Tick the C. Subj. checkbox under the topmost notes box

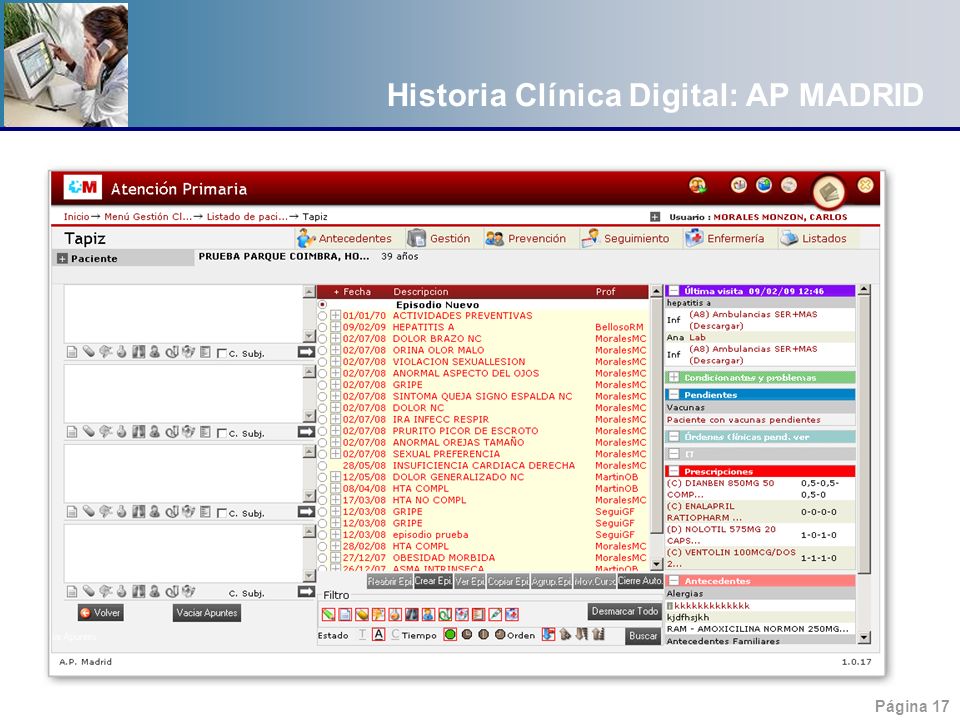[222, 353]
